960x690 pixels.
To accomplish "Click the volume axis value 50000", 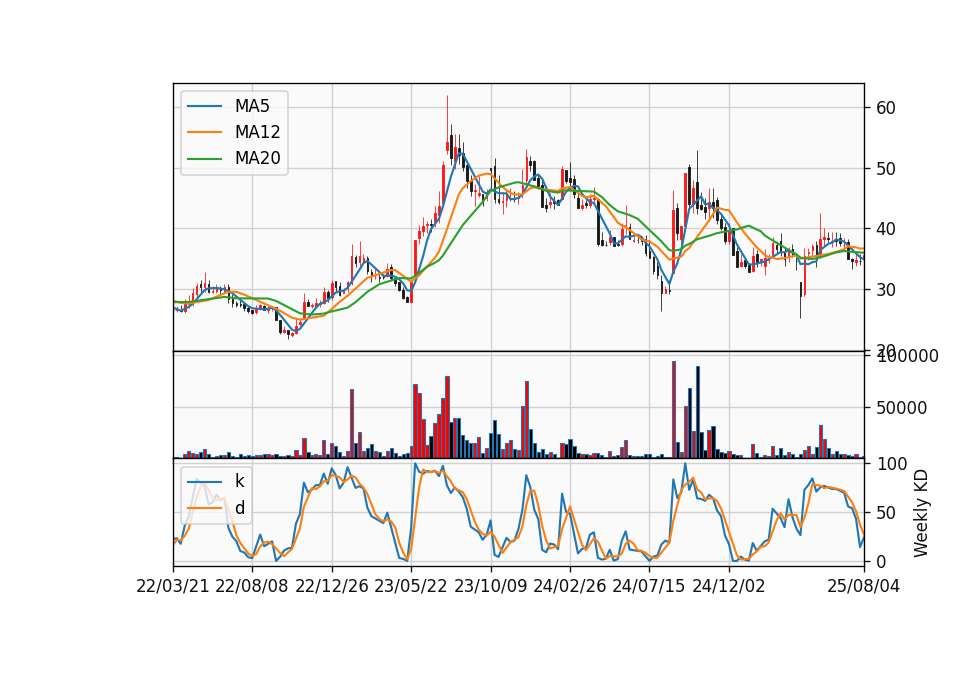I will (x=901, y=408).
